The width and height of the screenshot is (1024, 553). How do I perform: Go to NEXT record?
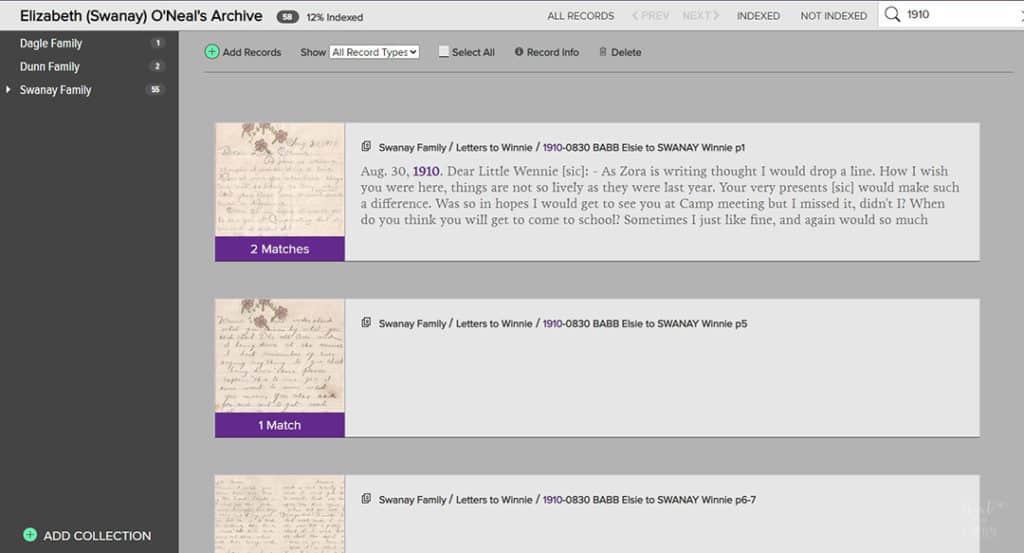coord(700,16)
